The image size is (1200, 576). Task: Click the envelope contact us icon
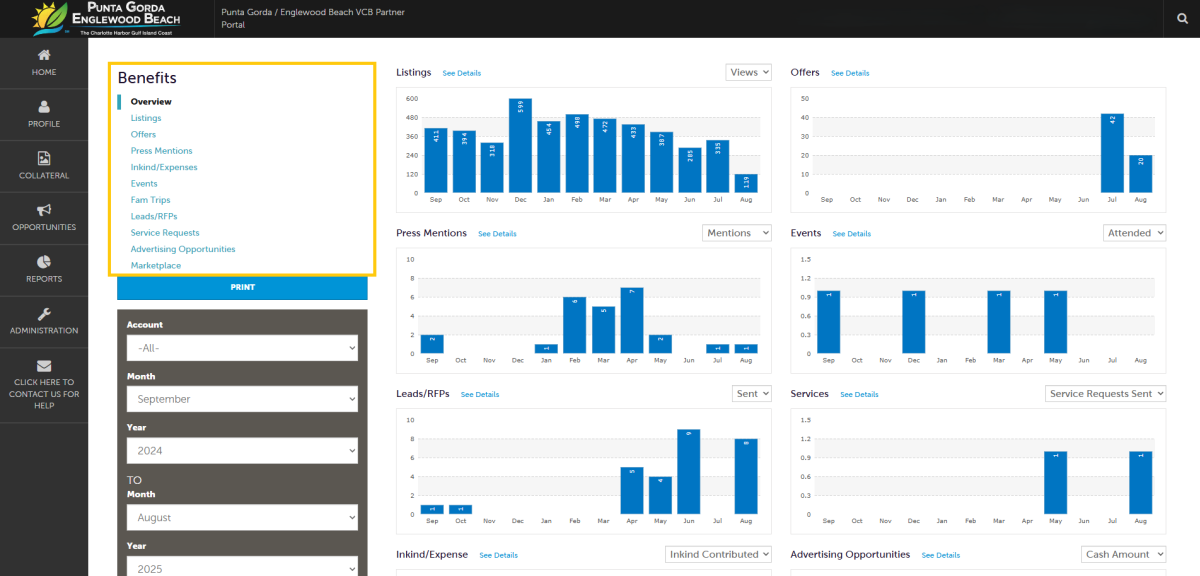[x=44, y=366]
